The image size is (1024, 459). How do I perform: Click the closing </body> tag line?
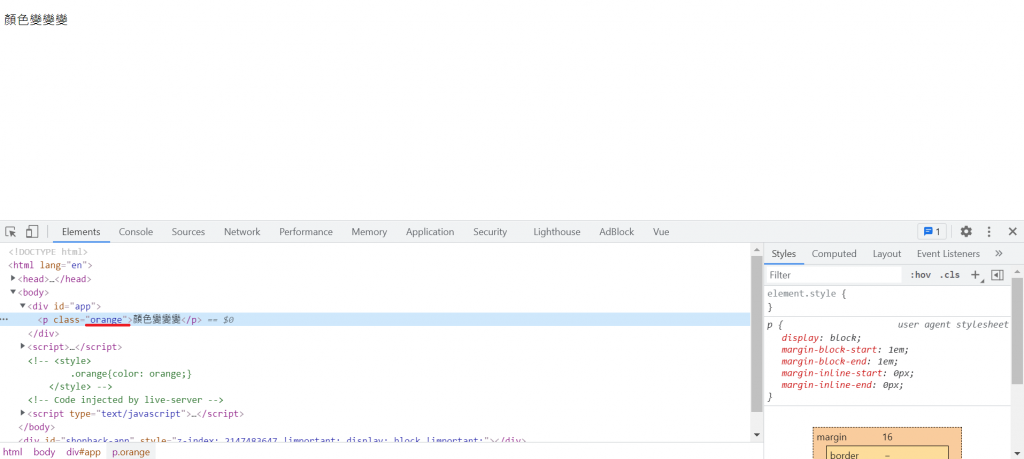coord(36,427)
